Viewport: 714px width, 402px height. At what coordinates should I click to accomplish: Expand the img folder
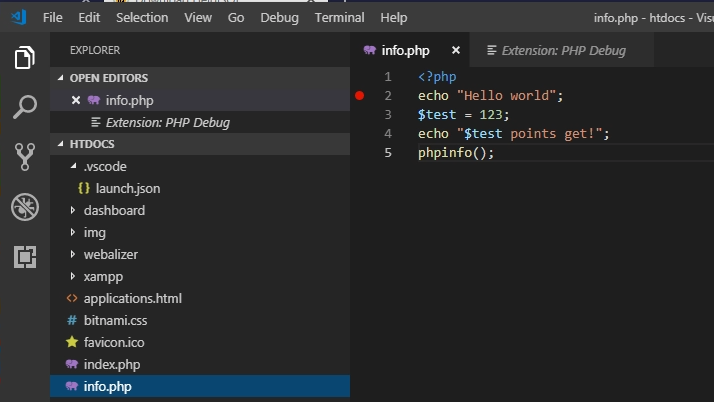[x=73, y=232]
